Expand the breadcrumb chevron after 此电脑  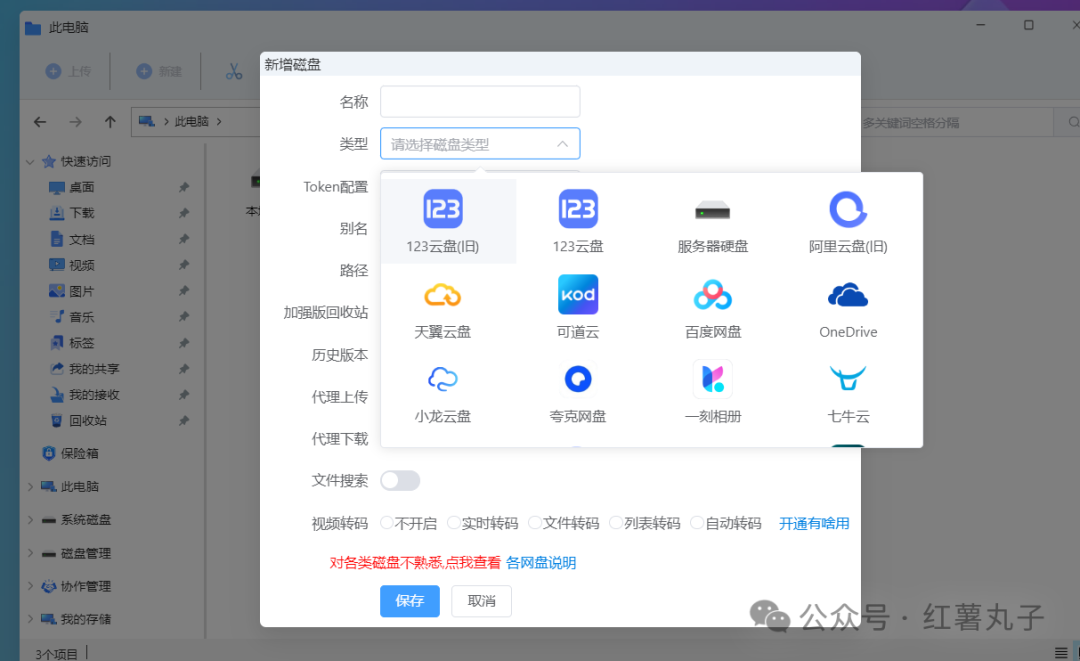219,122
